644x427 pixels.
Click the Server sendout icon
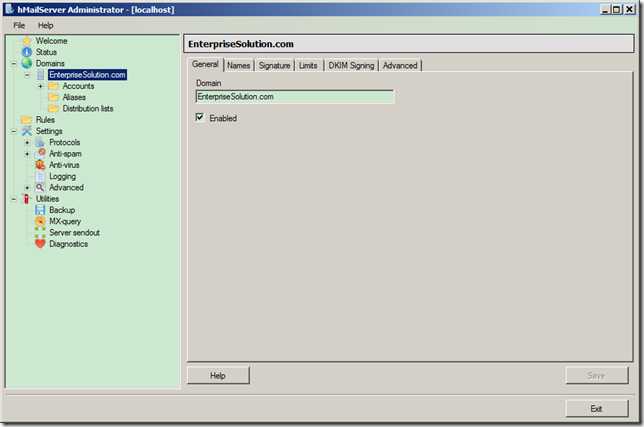click(x=40, y=233)
